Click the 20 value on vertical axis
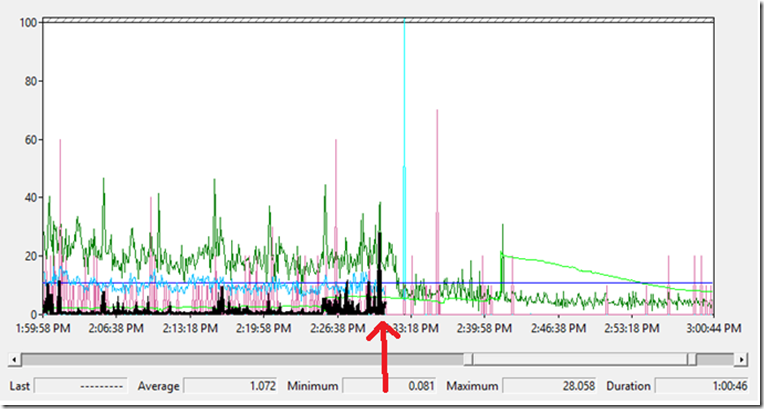The image size is (764, 409). click(31, 256)
